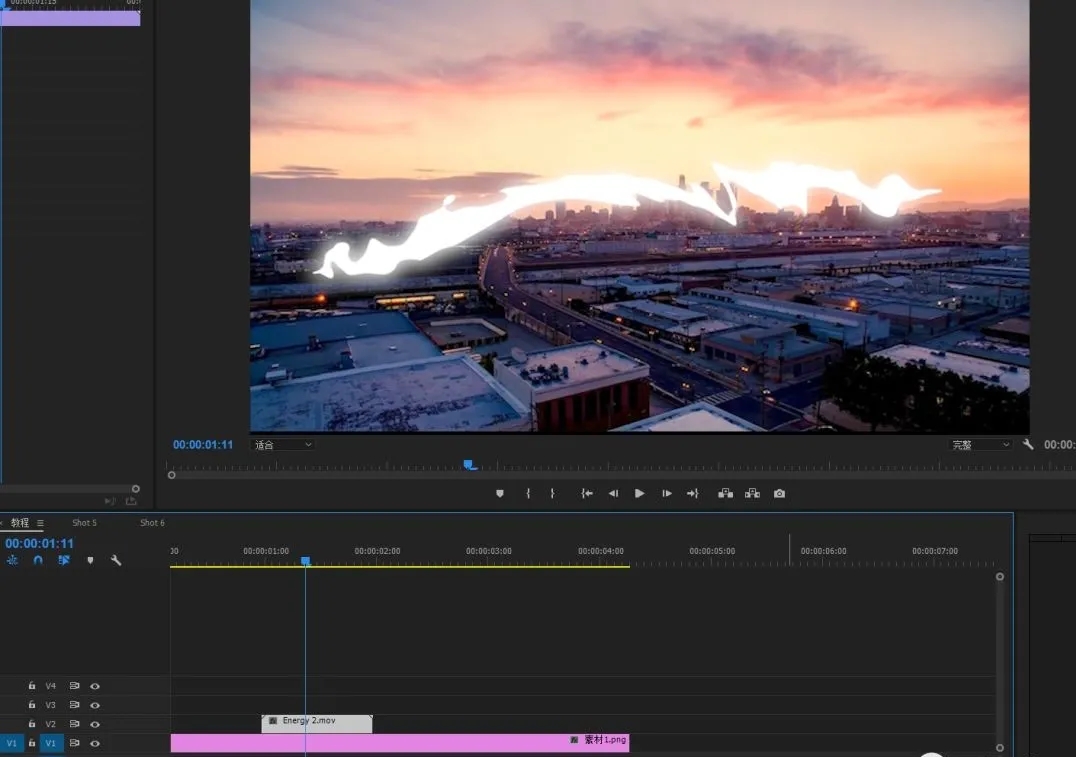The image size is (1076, 757).
Task: Select the pink 素材1.png clip on V1
Action: pos(400,743)
